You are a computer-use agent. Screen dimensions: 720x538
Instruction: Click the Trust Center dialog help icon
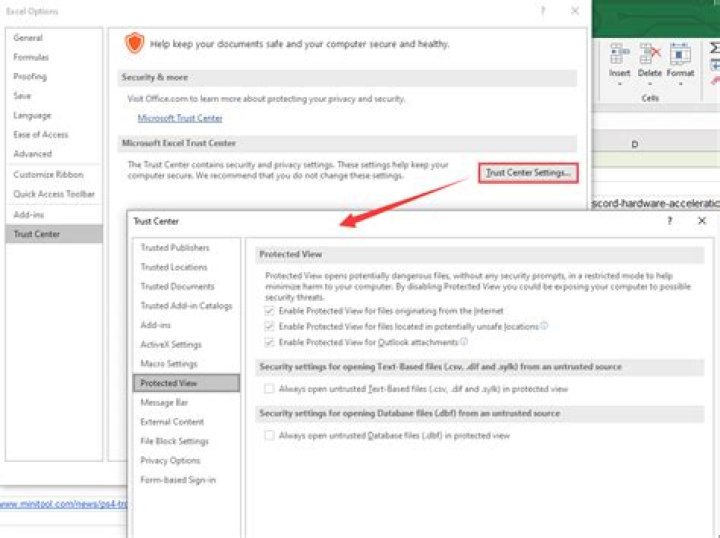pos(669,220)
